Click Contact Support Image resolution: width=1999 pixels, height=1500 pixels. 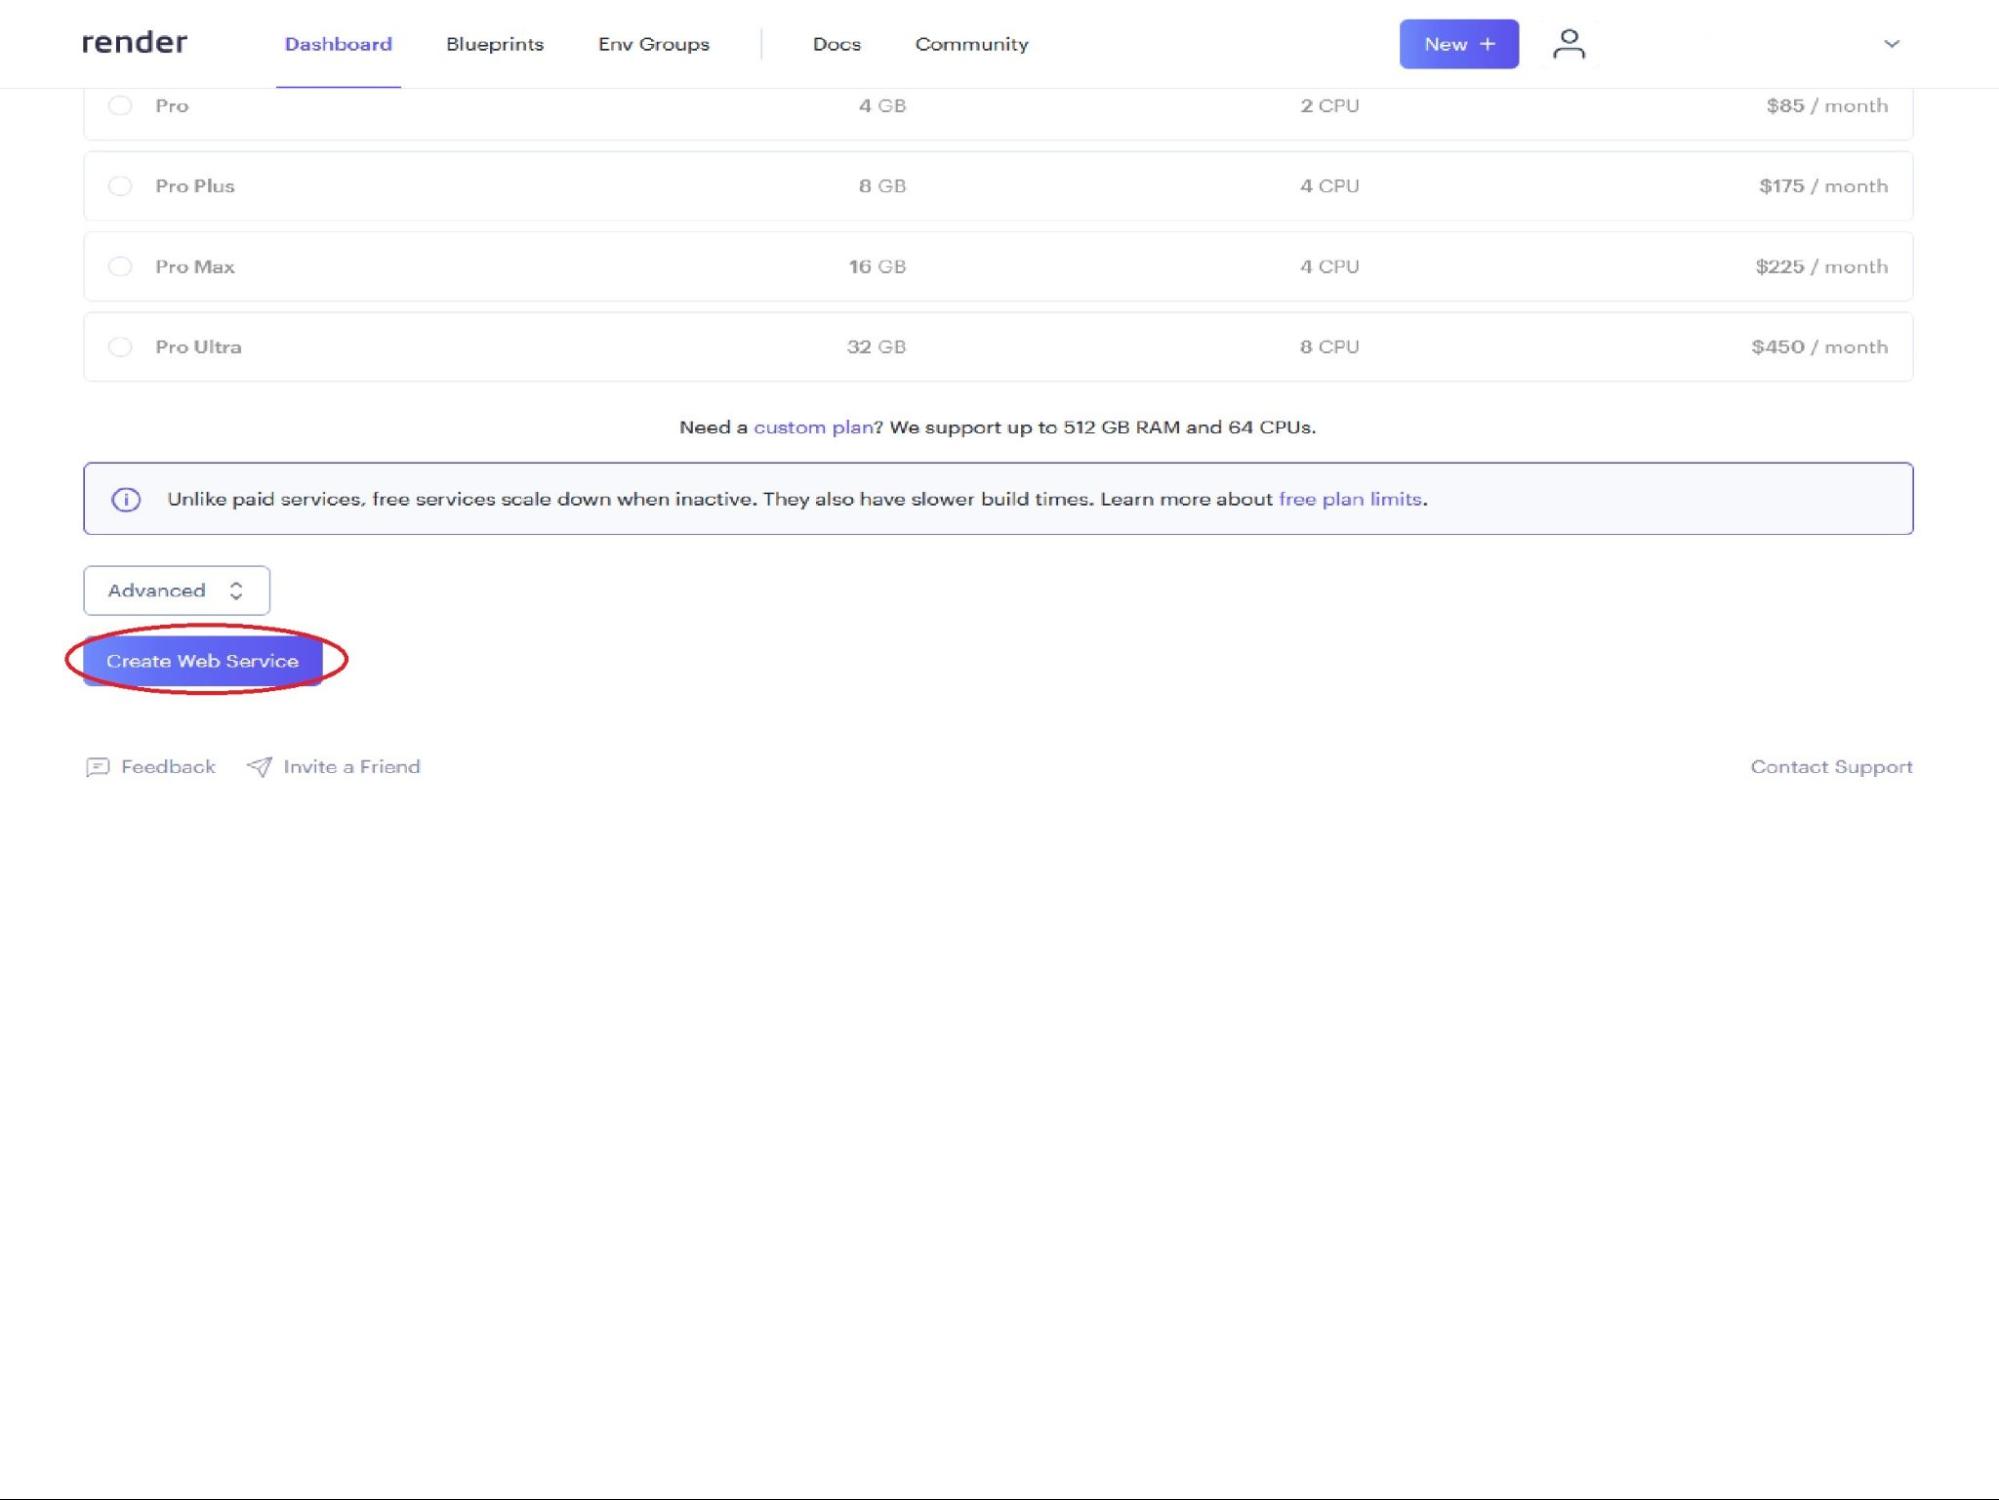click(x=1830, y=766)
